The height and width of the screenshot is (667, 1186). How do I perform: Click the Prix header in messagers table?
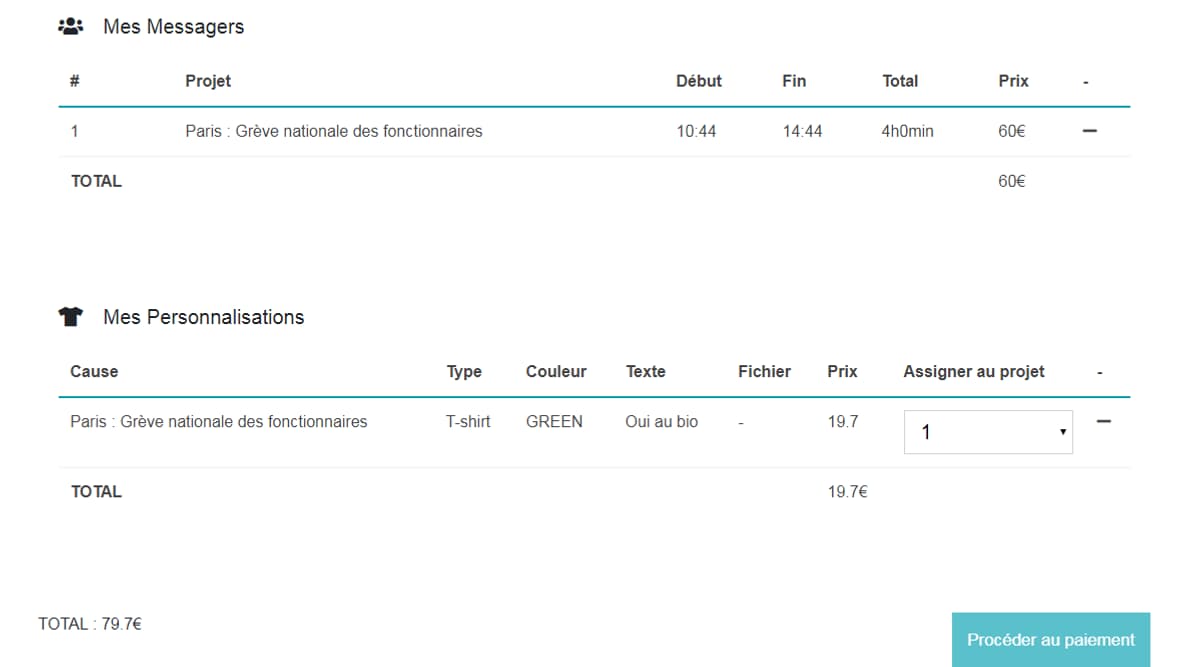pyautogui.click(x=1014, y=81)
